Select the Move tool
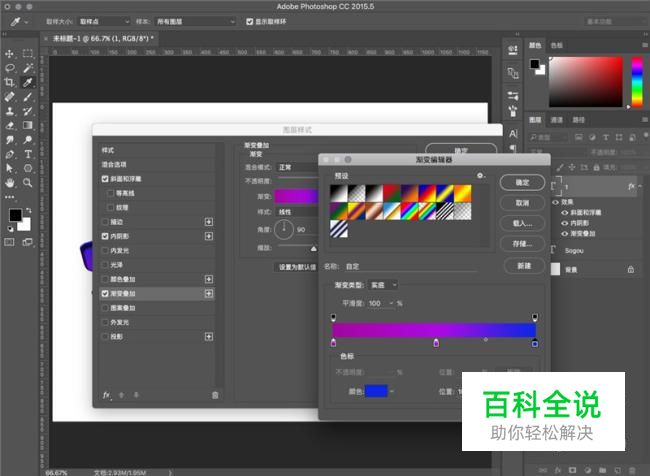650x476 pixels. 10,53
